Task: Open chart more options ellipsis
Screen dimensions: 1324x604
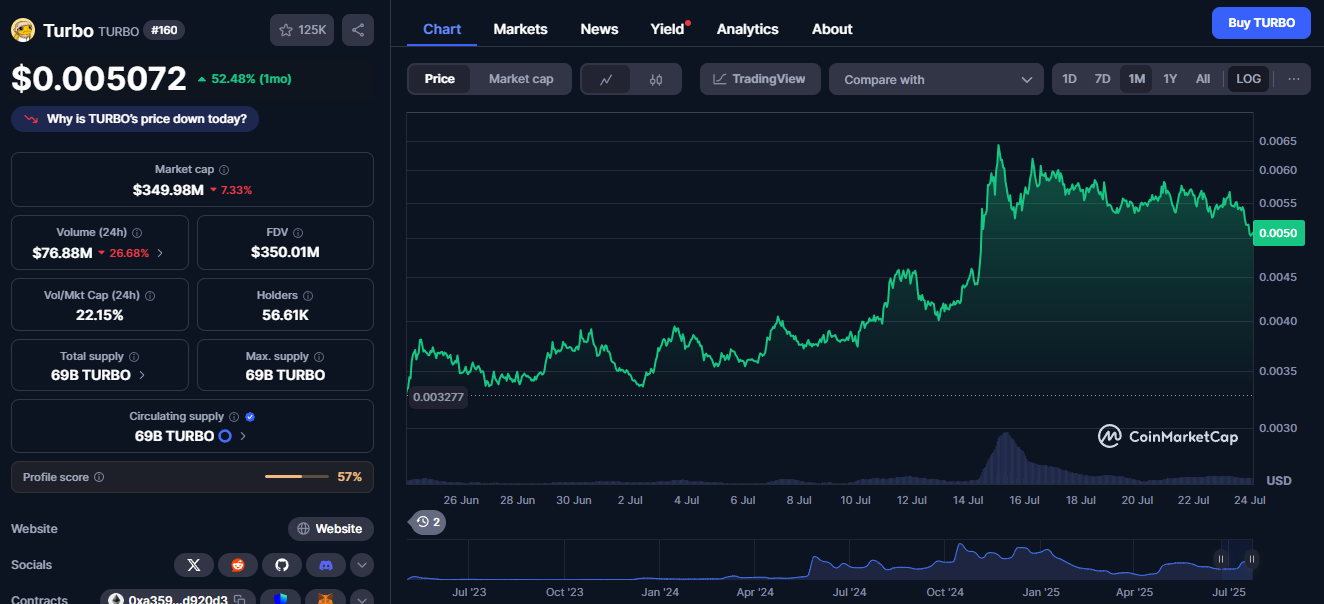Action: (1294, 79)
